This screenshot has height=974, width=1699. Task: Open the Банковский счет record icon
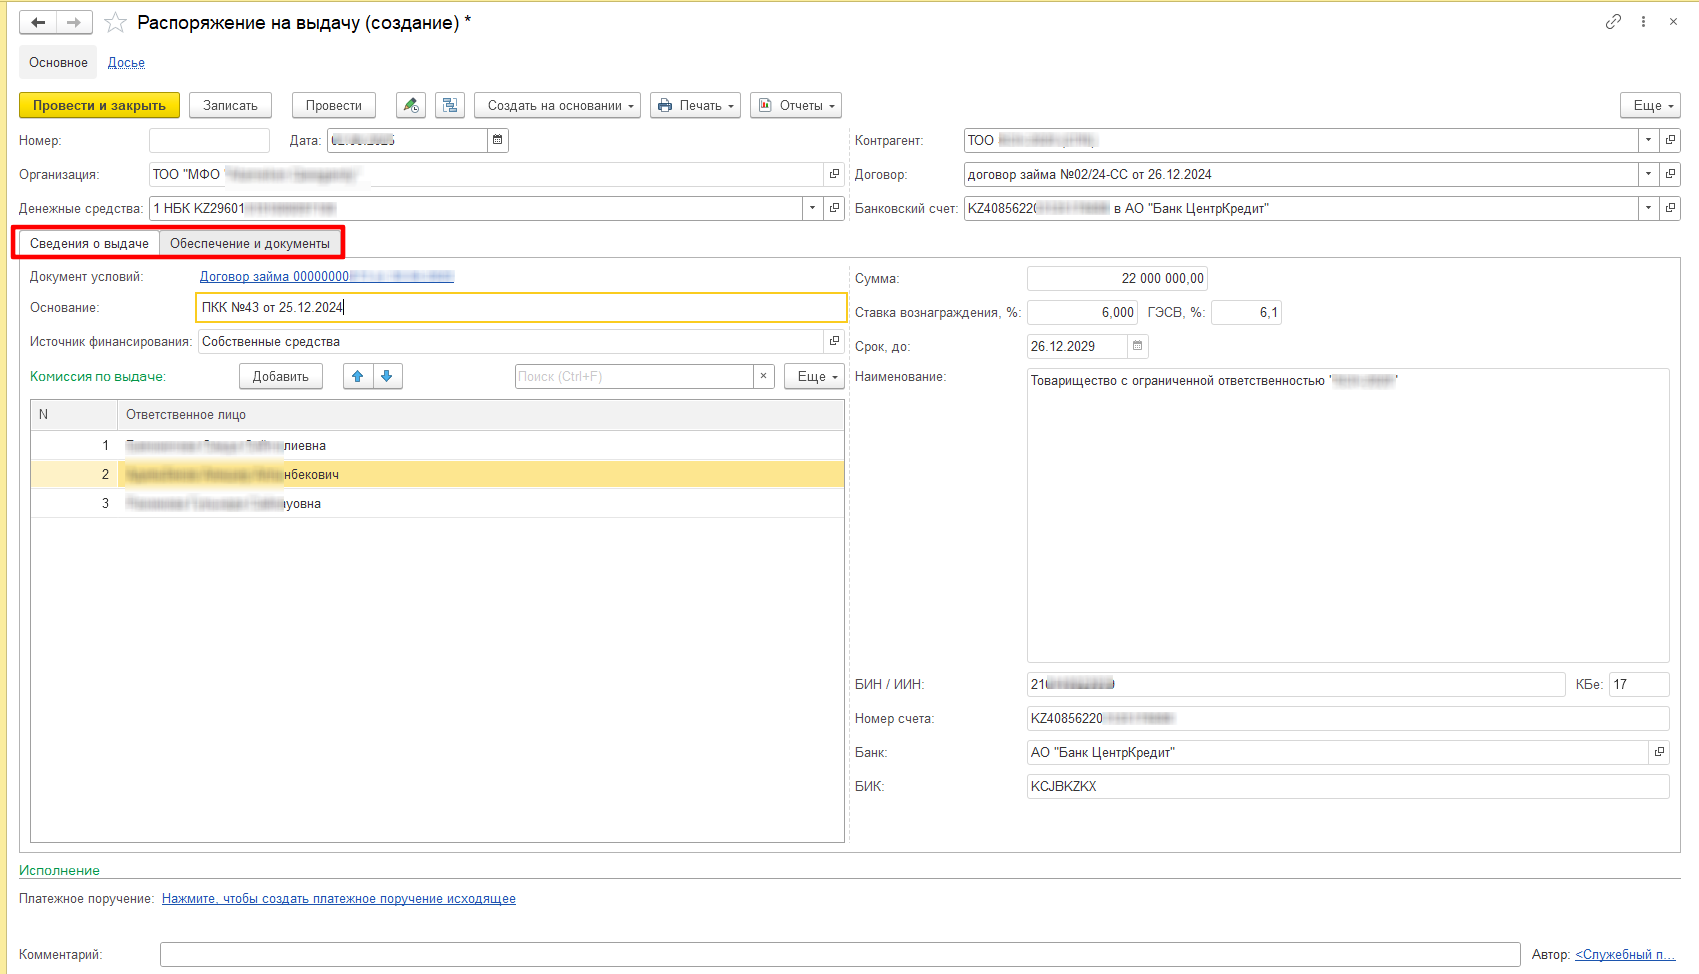(x=1670, y=208)
